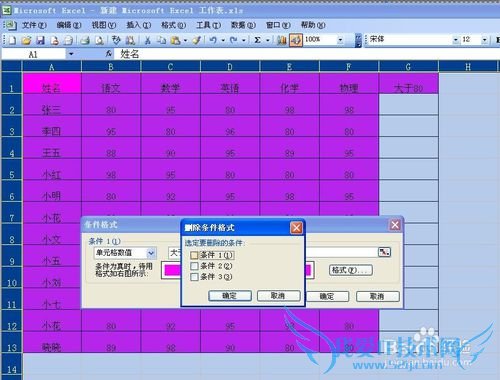Open the 单元格数值 condition type dropdown
The width and height of the screenshot is (500, 380).
tap(151, 253)
